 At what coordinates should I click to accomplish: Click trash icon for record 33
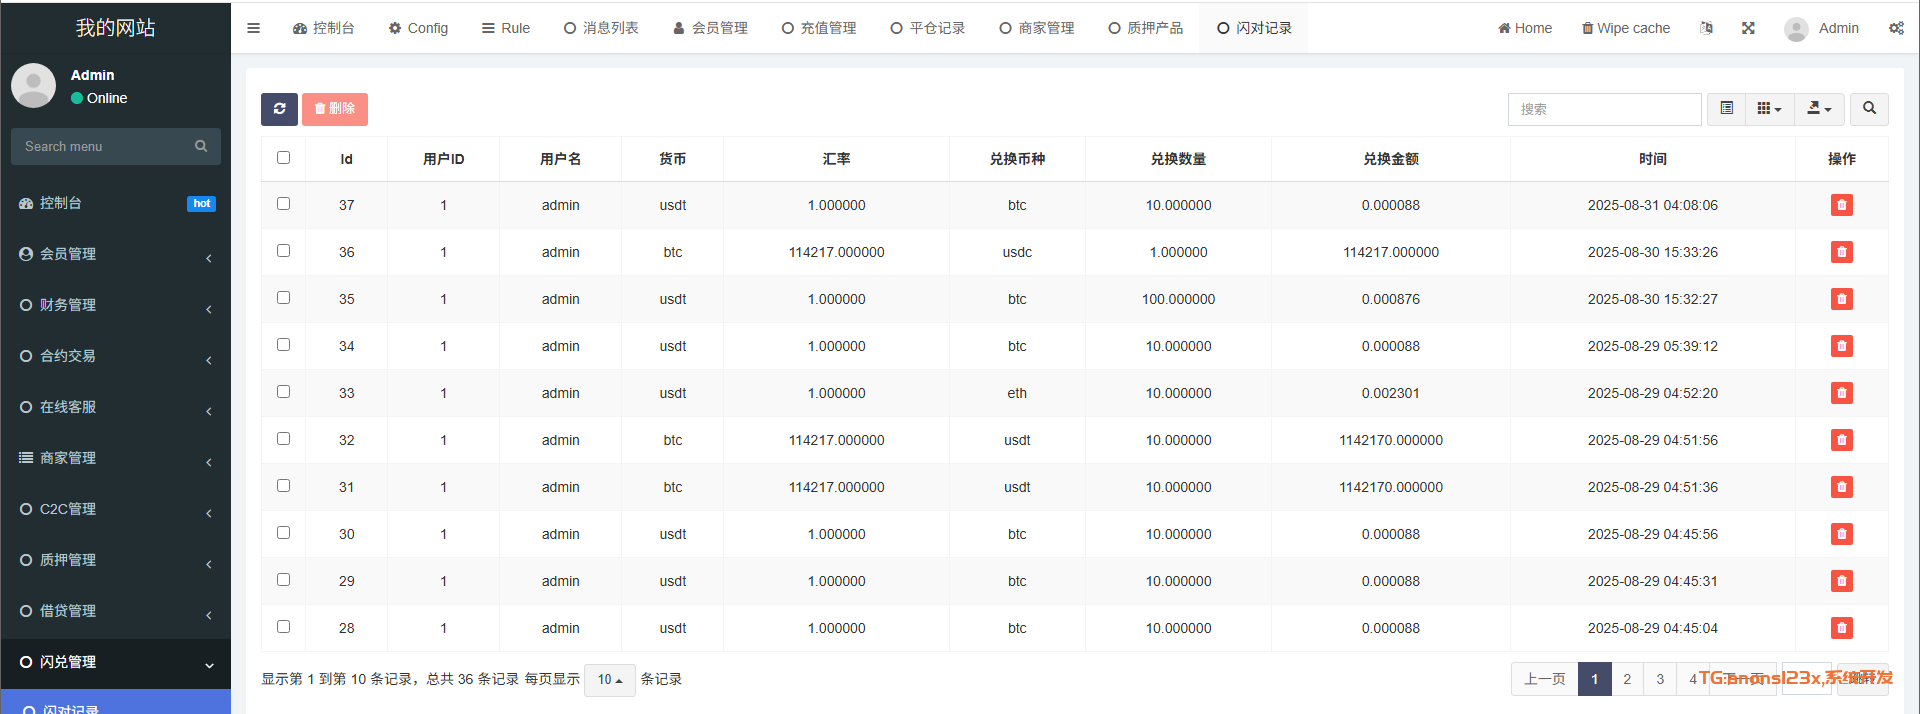[x=1841, y=393]
